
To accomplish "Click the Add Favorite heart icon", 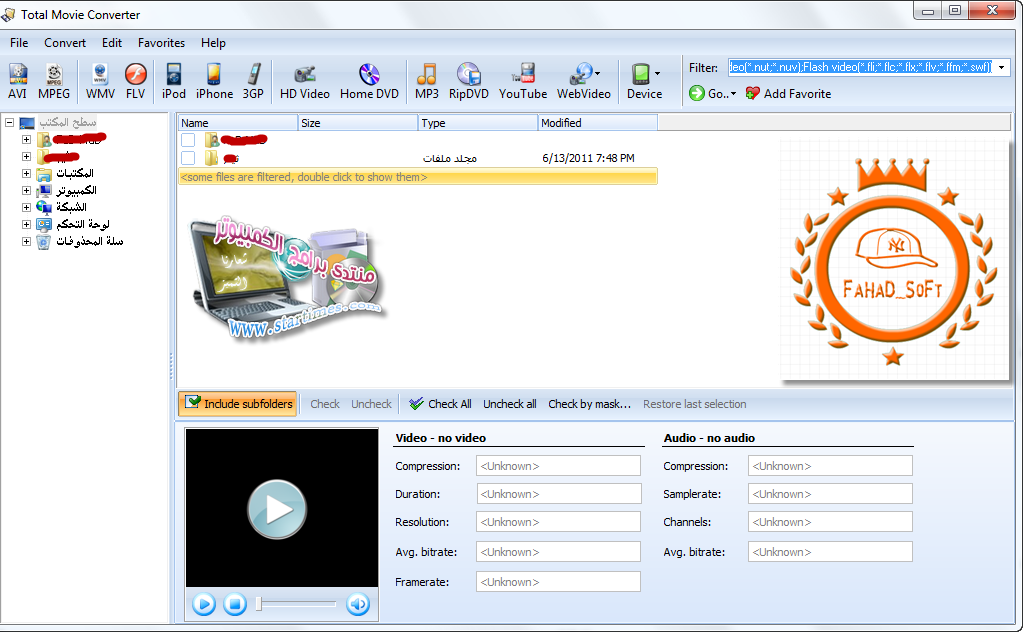I will 752,93.
